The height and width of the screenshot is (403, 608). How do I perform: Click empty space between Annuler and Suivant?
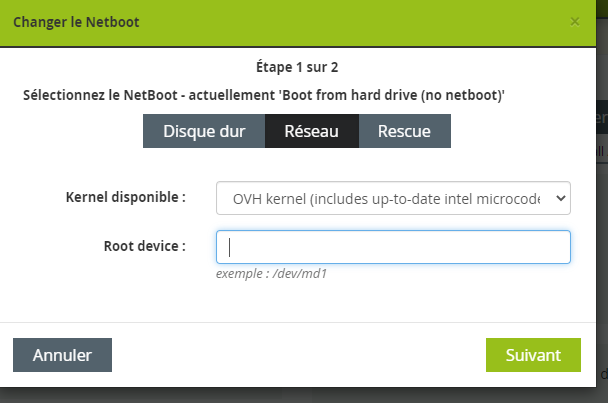299,355
